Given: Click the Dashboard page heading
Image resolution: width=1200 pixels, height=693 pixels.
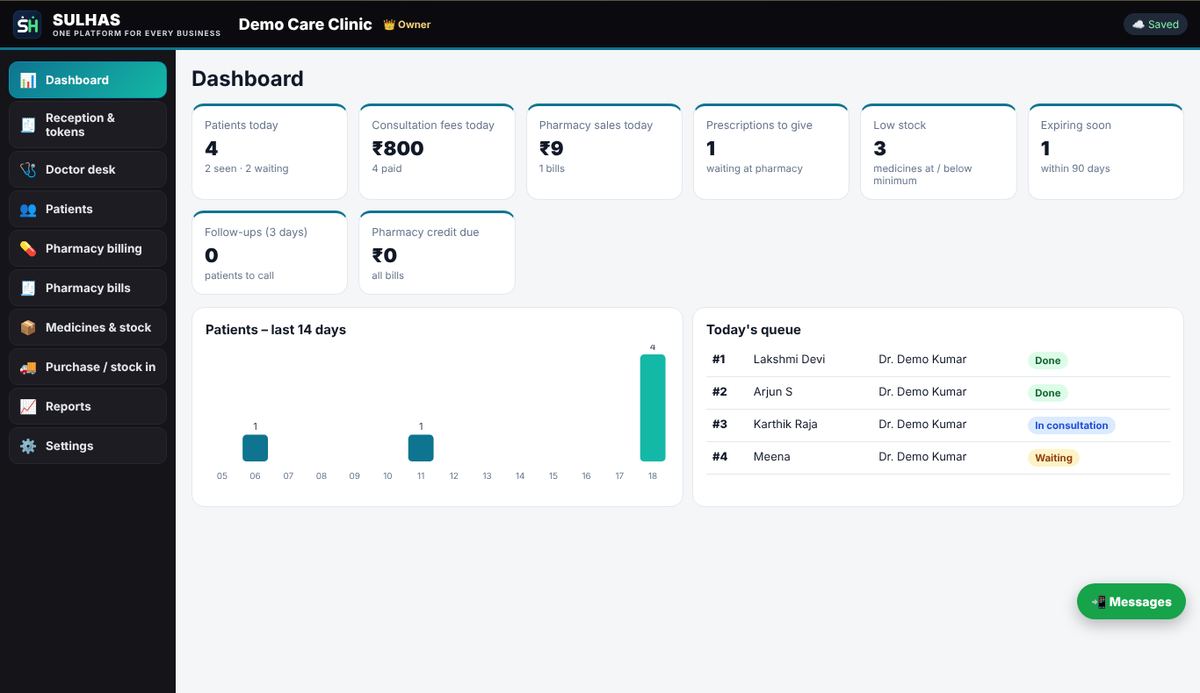Looking at the screenshot, I should tap(248, 79).
